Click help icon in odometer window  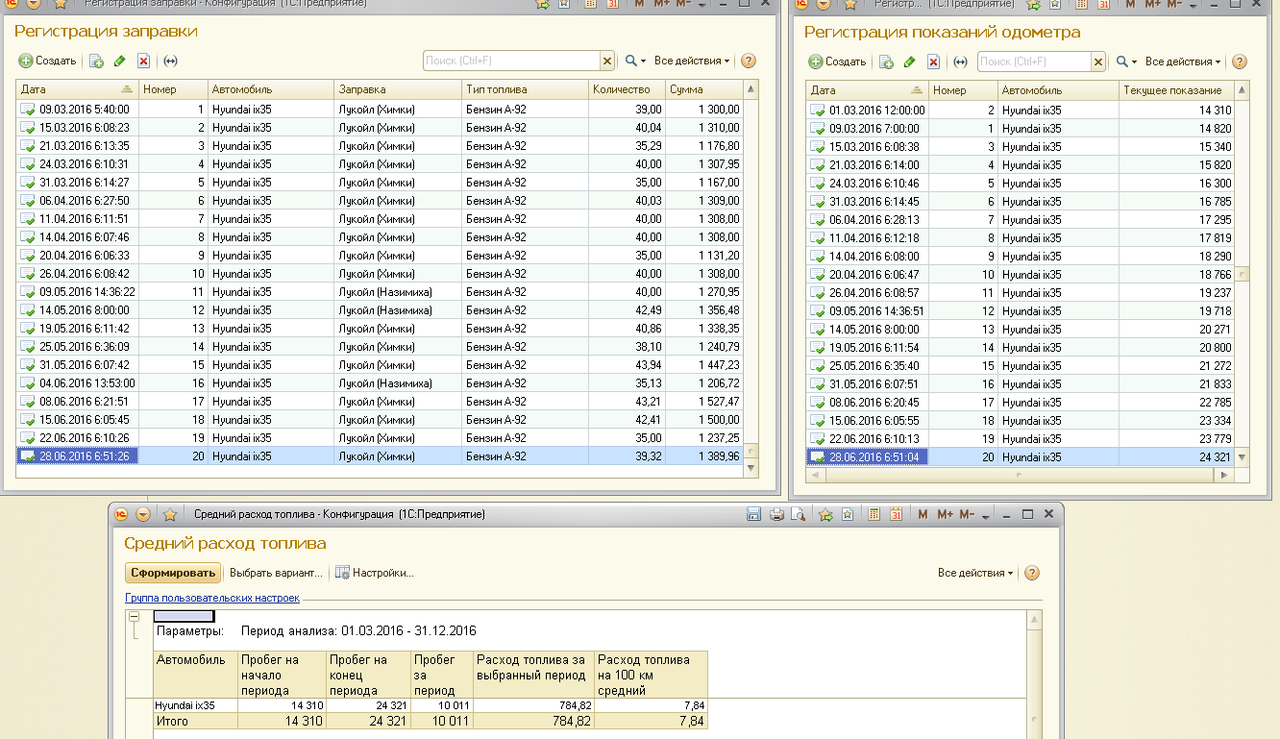coord(1239,62)
